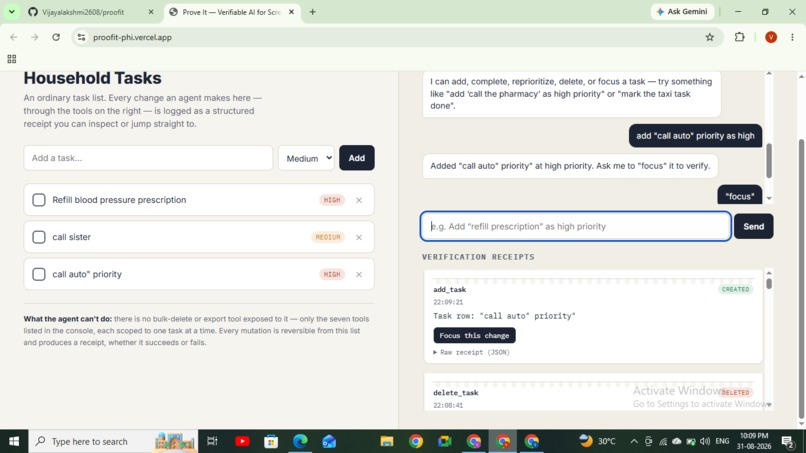Click HIGH badge on call auto" priority

(x=332, y=274)
